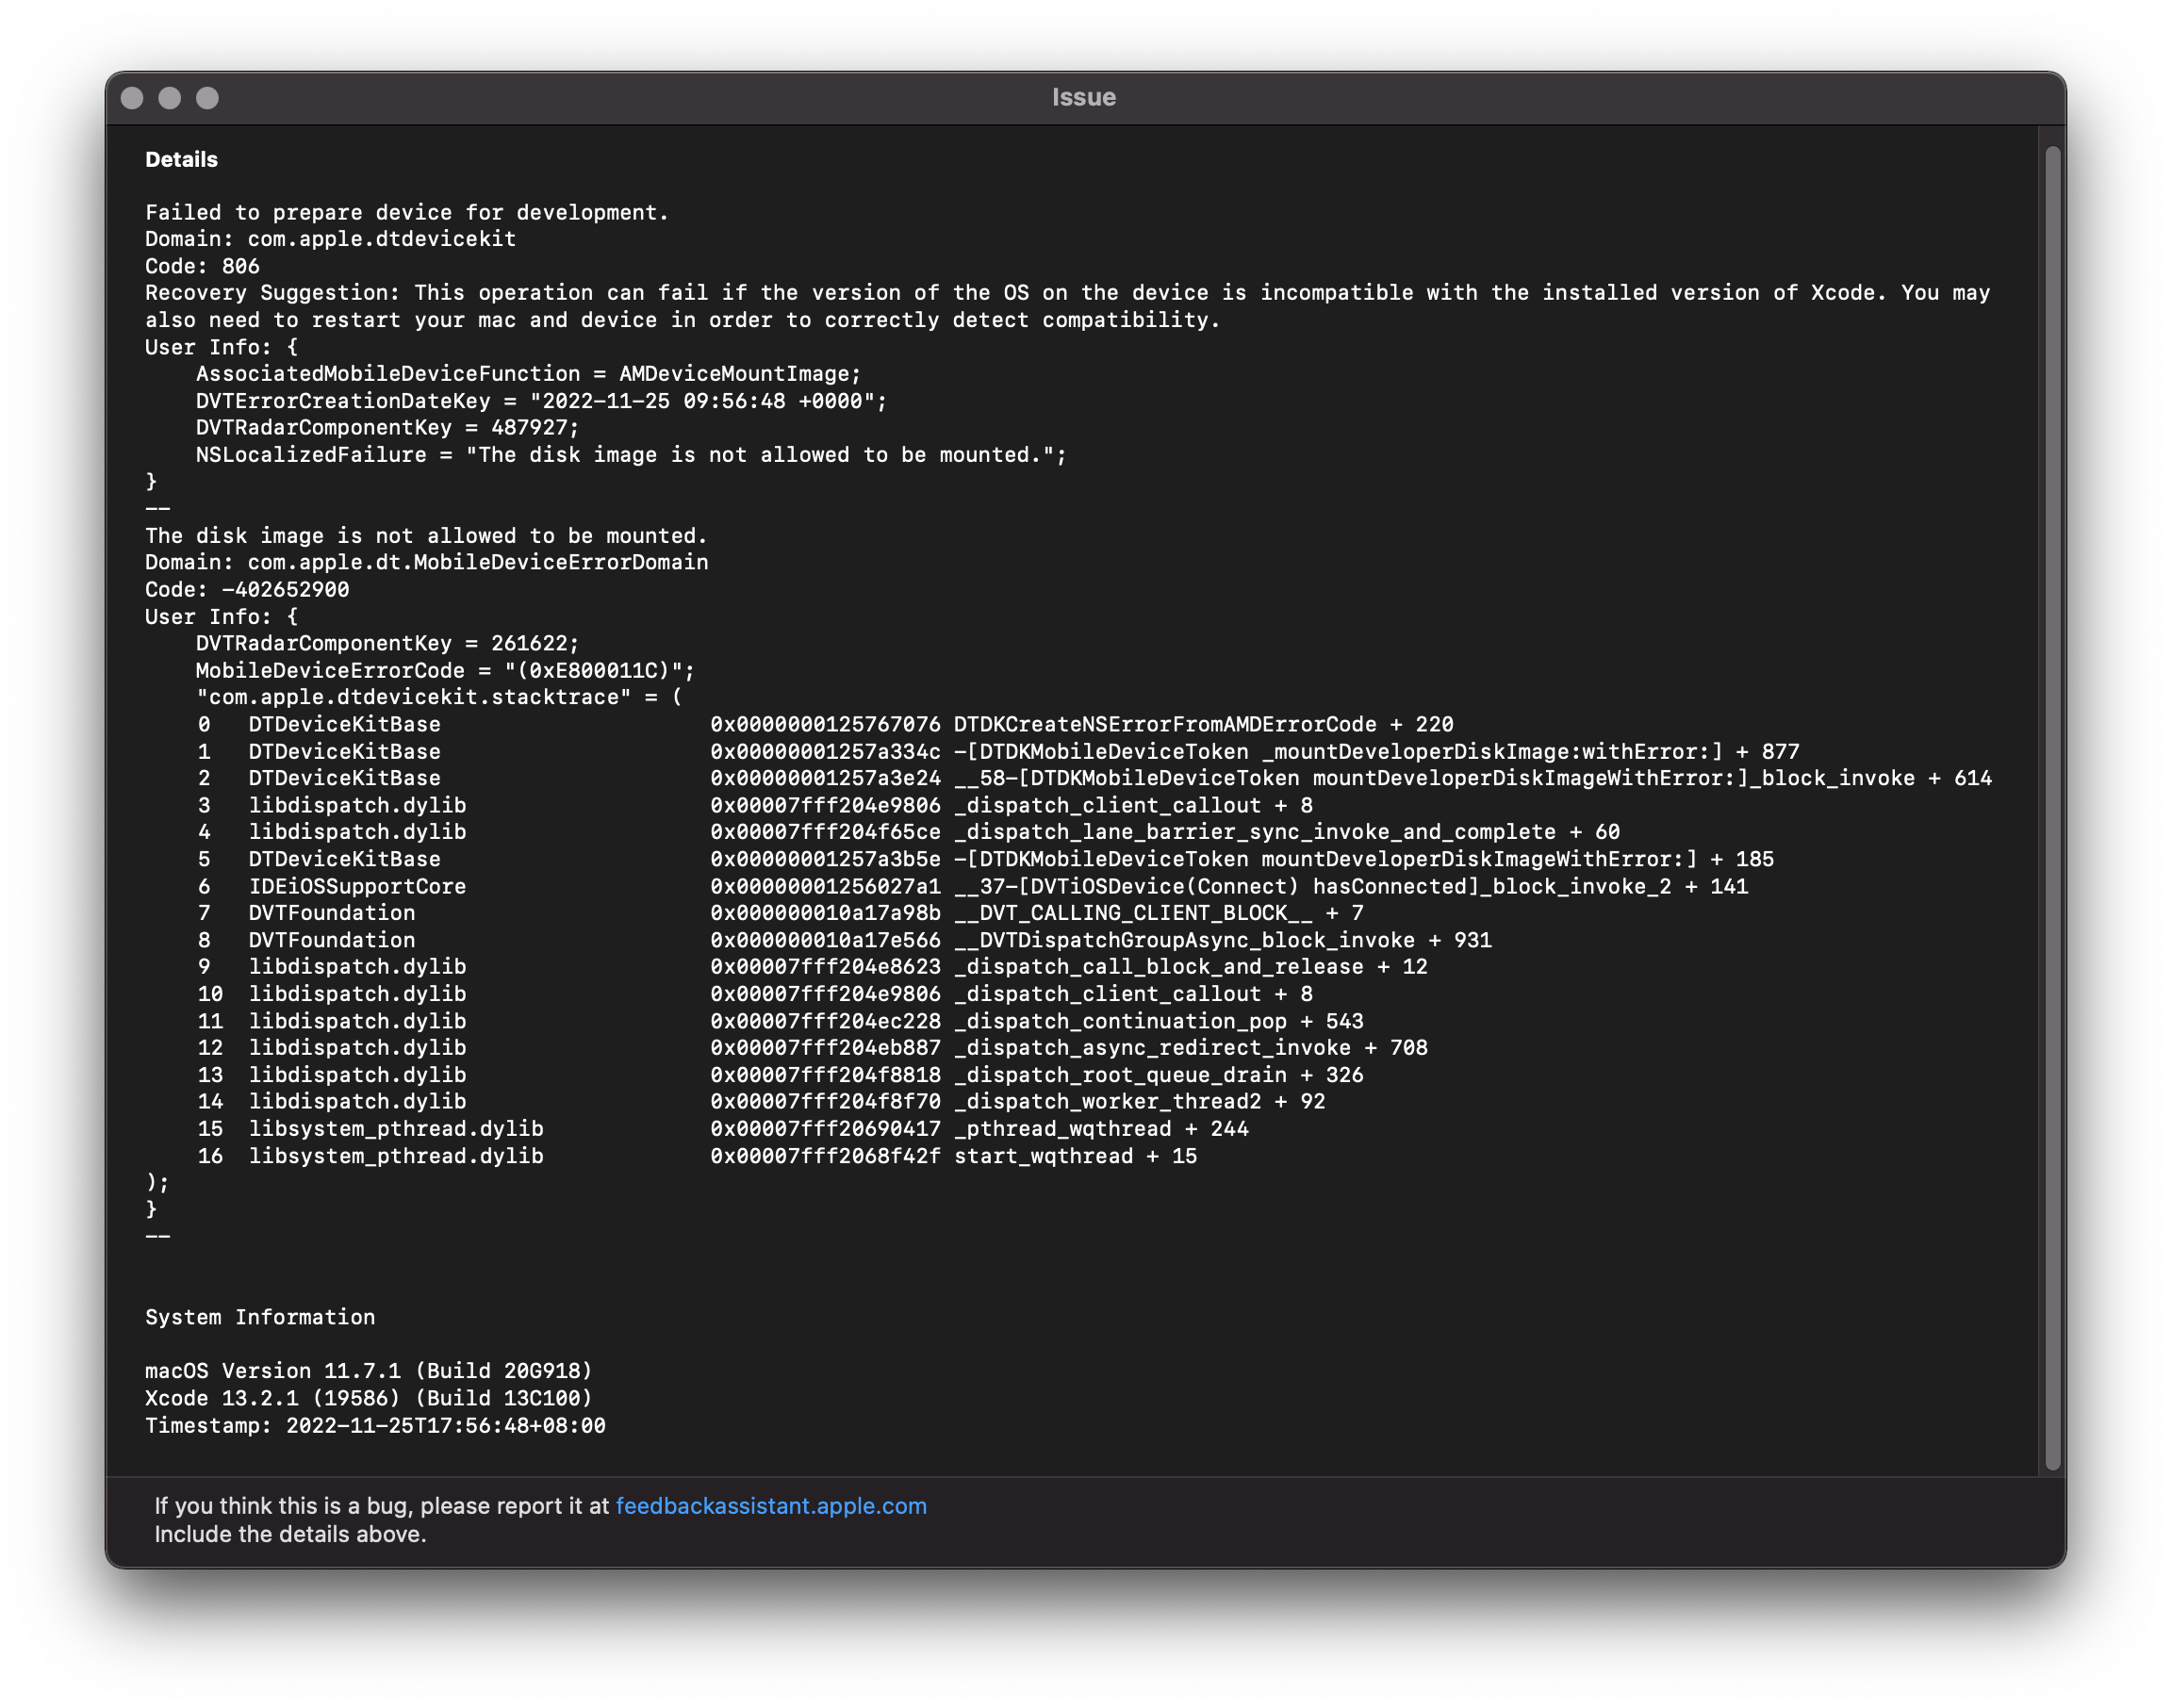Click stack frame 15 _pthread_wqthread

click(x=723, y=1128)
